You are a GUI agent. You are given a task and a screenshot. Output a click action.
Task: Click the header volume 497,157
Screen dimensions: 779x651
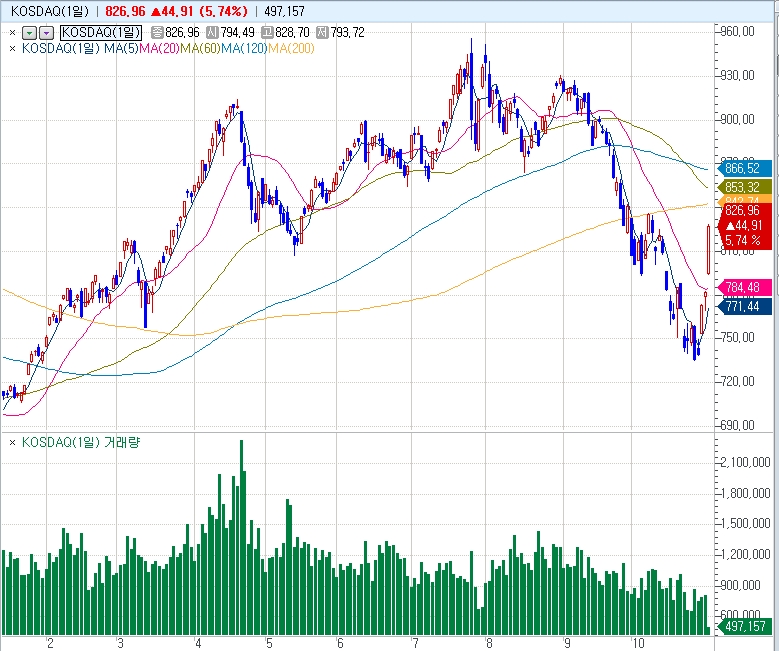pyautogui.click(x=284, y=11)
